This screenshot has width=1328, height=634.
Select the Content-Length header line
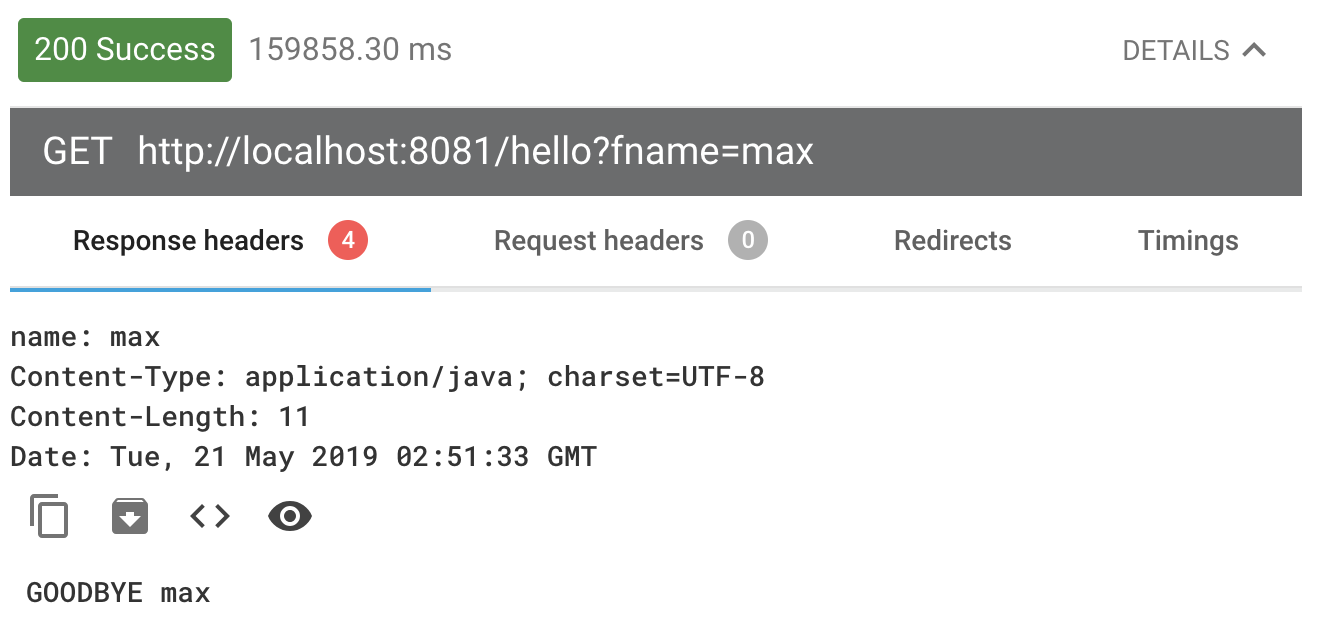click(x=160, y=417)
